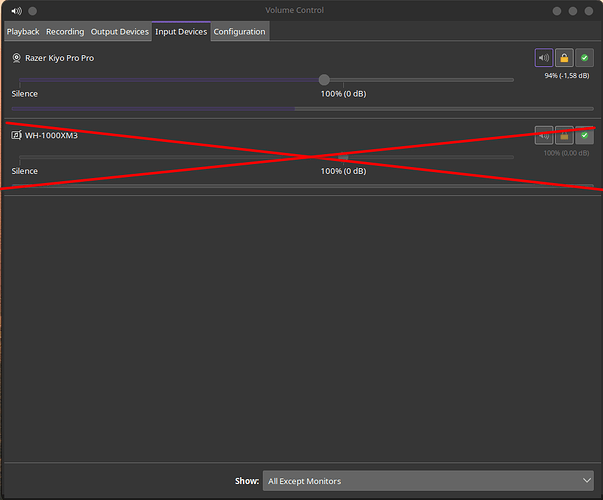Viewport: 603px width, 500px height.
Task: Click the Silence label under Razer Kyo slider
Action: coord(25,94)
